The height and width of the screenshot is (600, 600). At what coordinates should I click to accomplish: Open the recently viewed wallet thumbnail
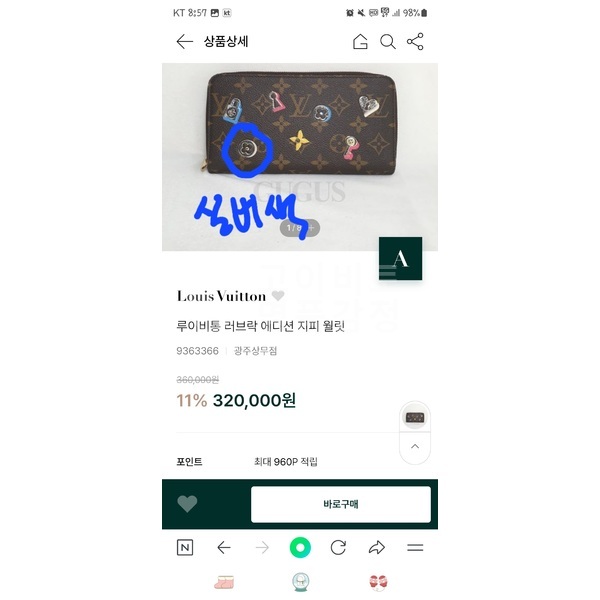[415, 417]
